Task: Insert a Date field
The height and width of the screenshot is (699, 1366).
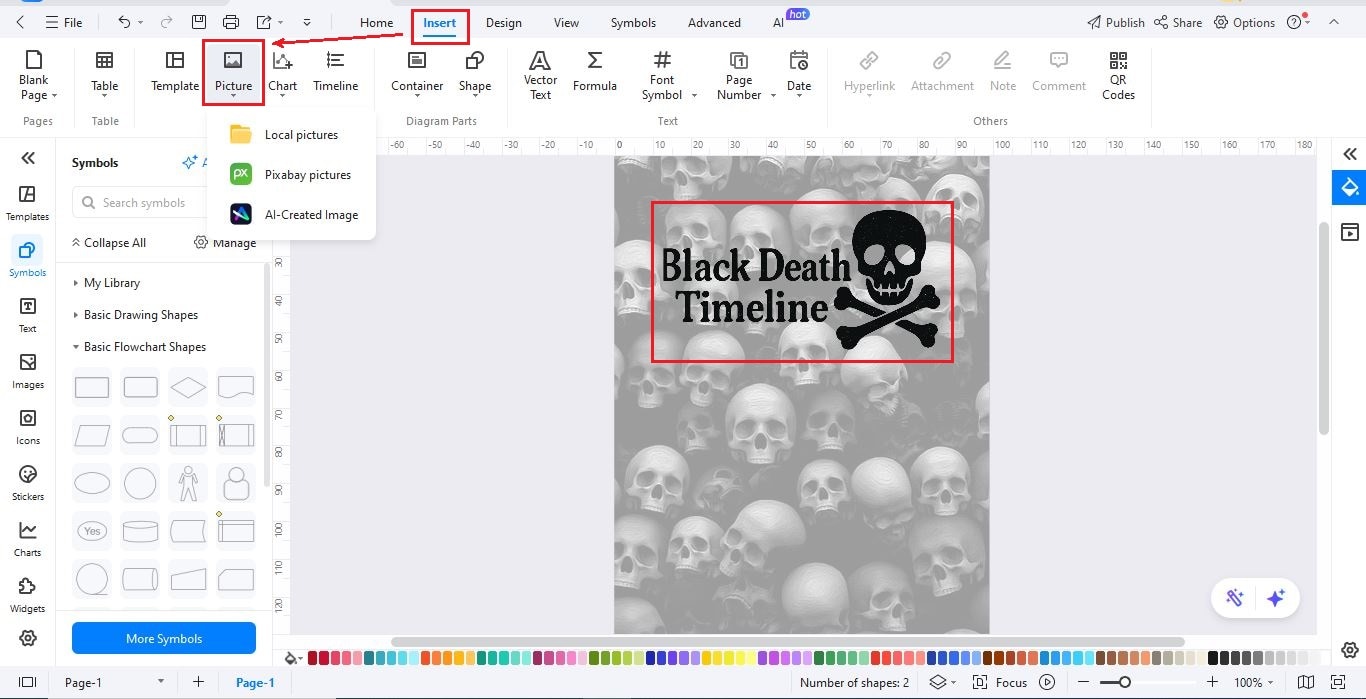Action: tap(798, 74)
